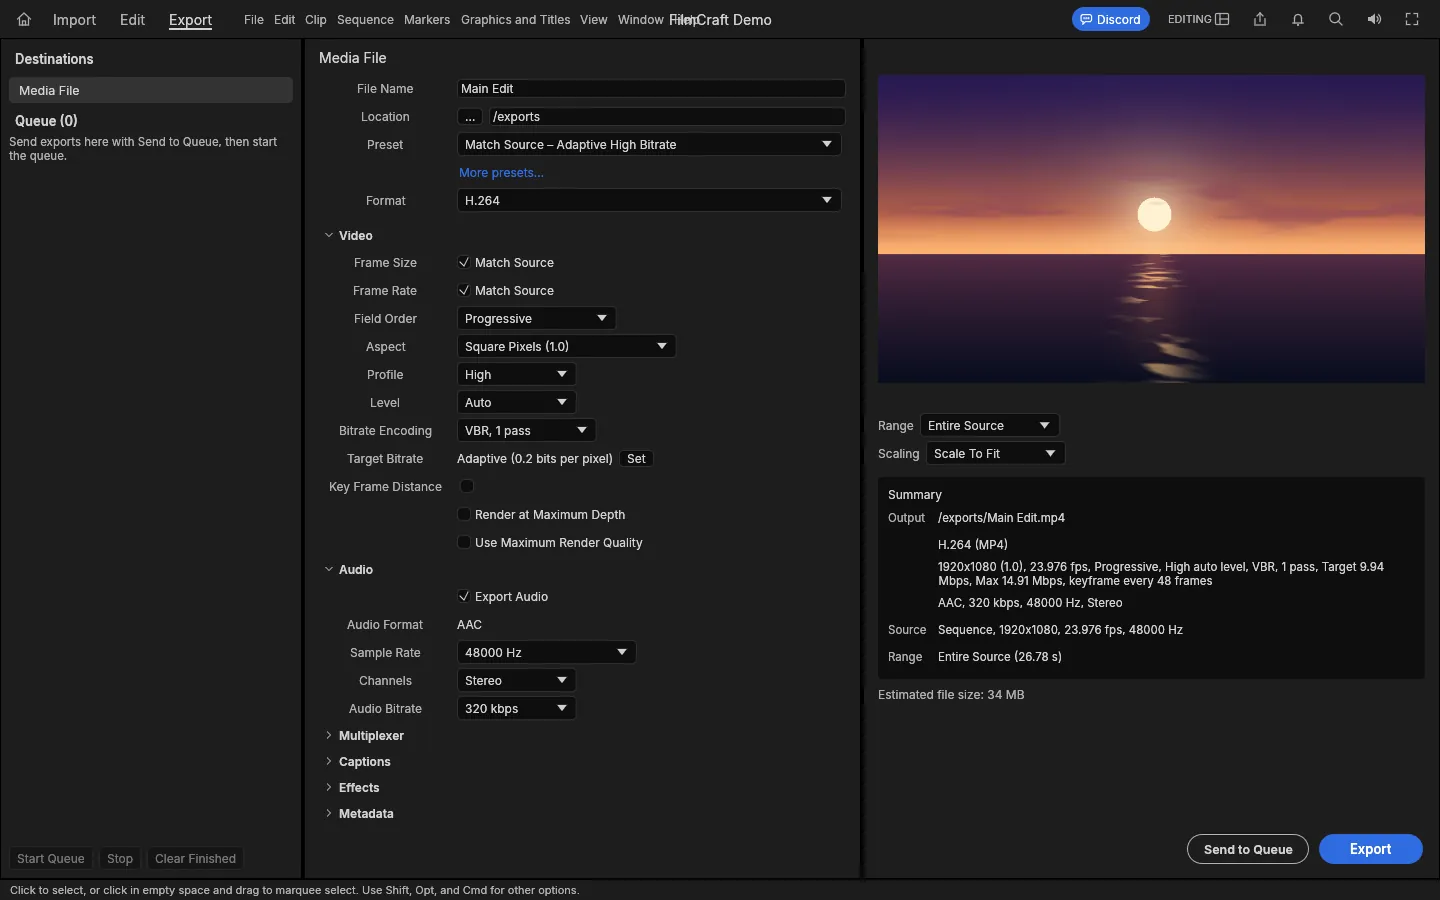Click the sunset preview image

1151,229
